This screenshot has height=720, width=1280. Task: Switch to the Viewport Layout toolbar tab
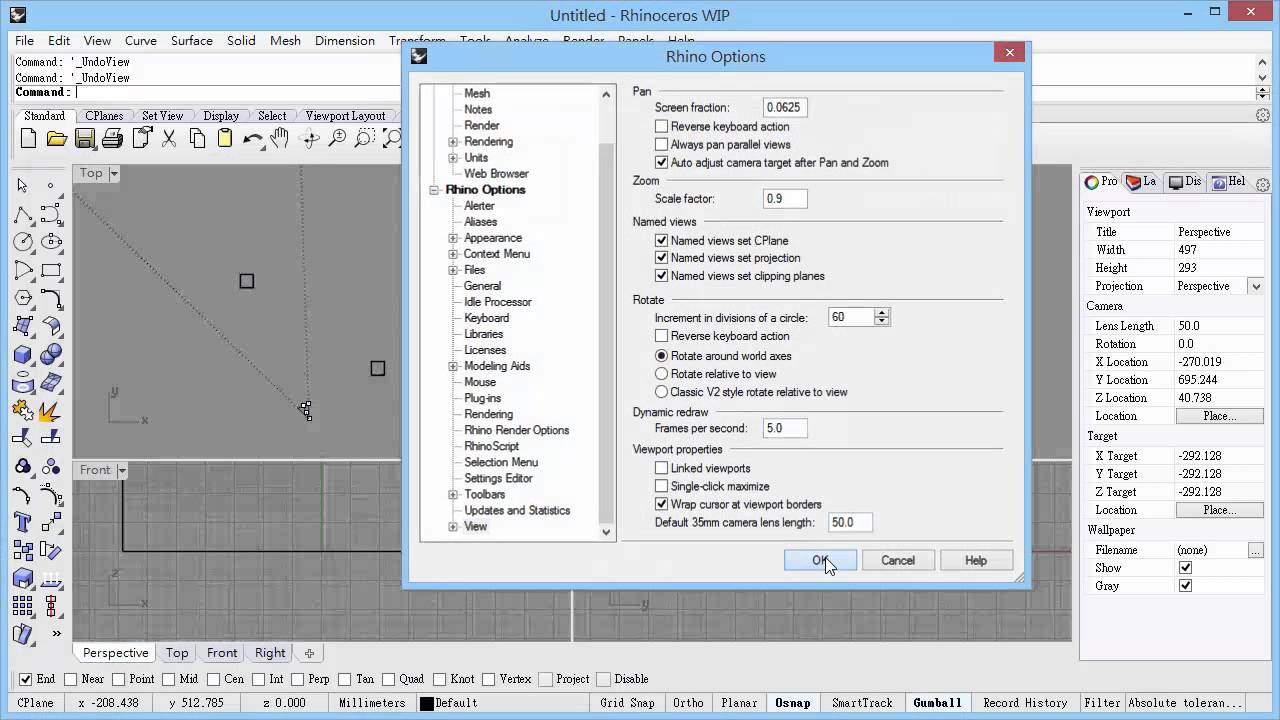click(x=345, y=116)
